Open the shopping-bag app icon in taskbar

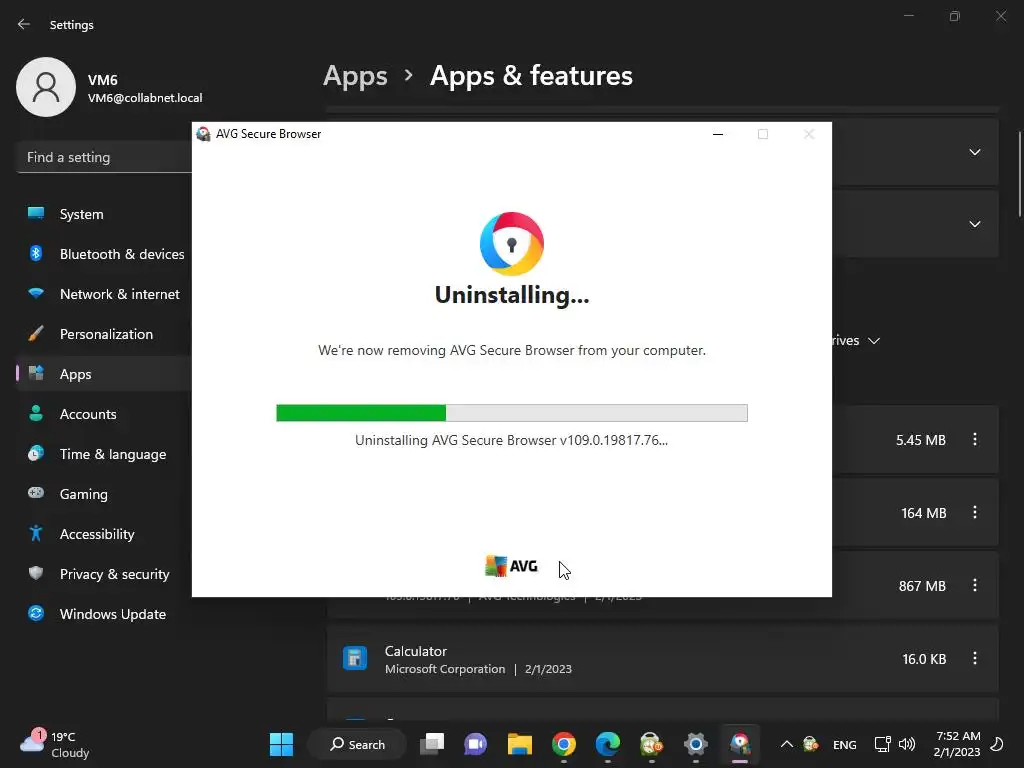pyautogui.click(x=651, y=744)
